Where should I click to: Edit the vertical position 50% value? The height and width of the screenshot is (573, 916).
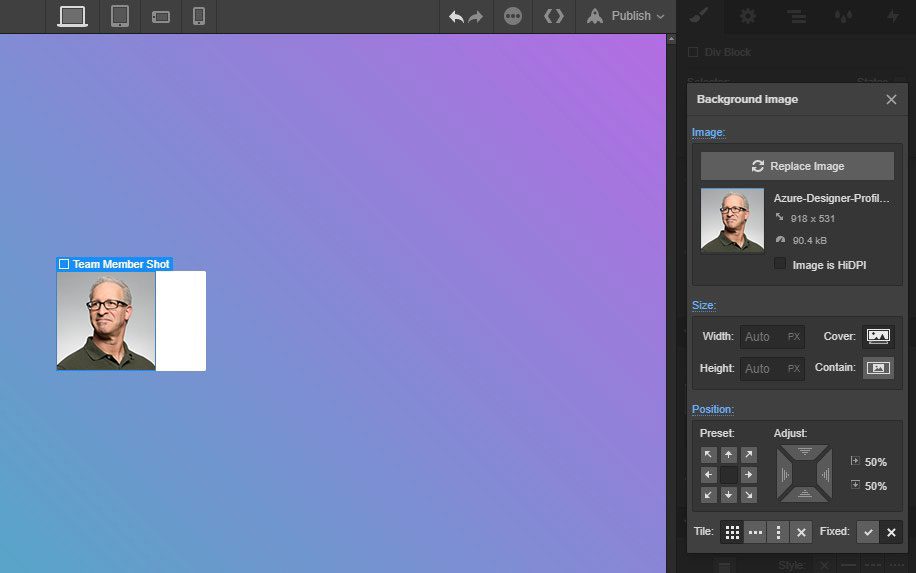click(875, 486)
